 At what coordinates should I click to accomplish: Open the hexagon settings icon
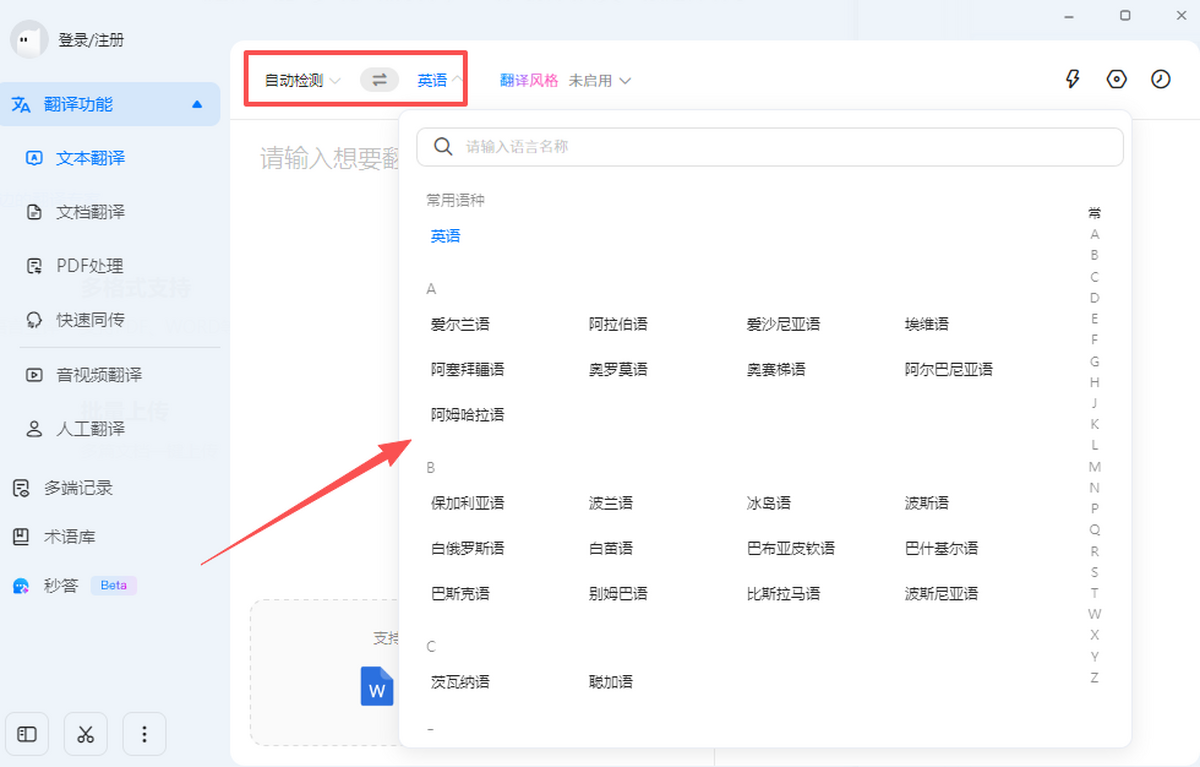click(1117, 79)
